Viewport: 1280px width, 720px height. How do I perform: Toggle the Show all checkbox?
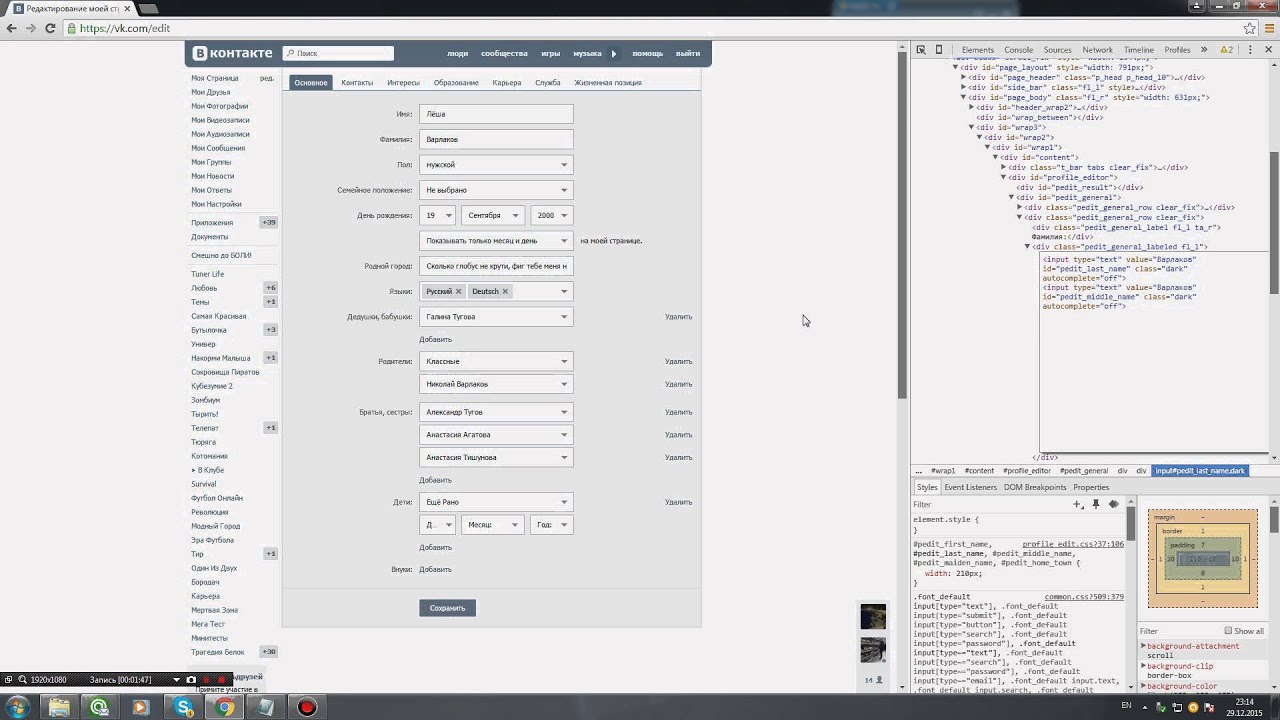point(1228,631)
